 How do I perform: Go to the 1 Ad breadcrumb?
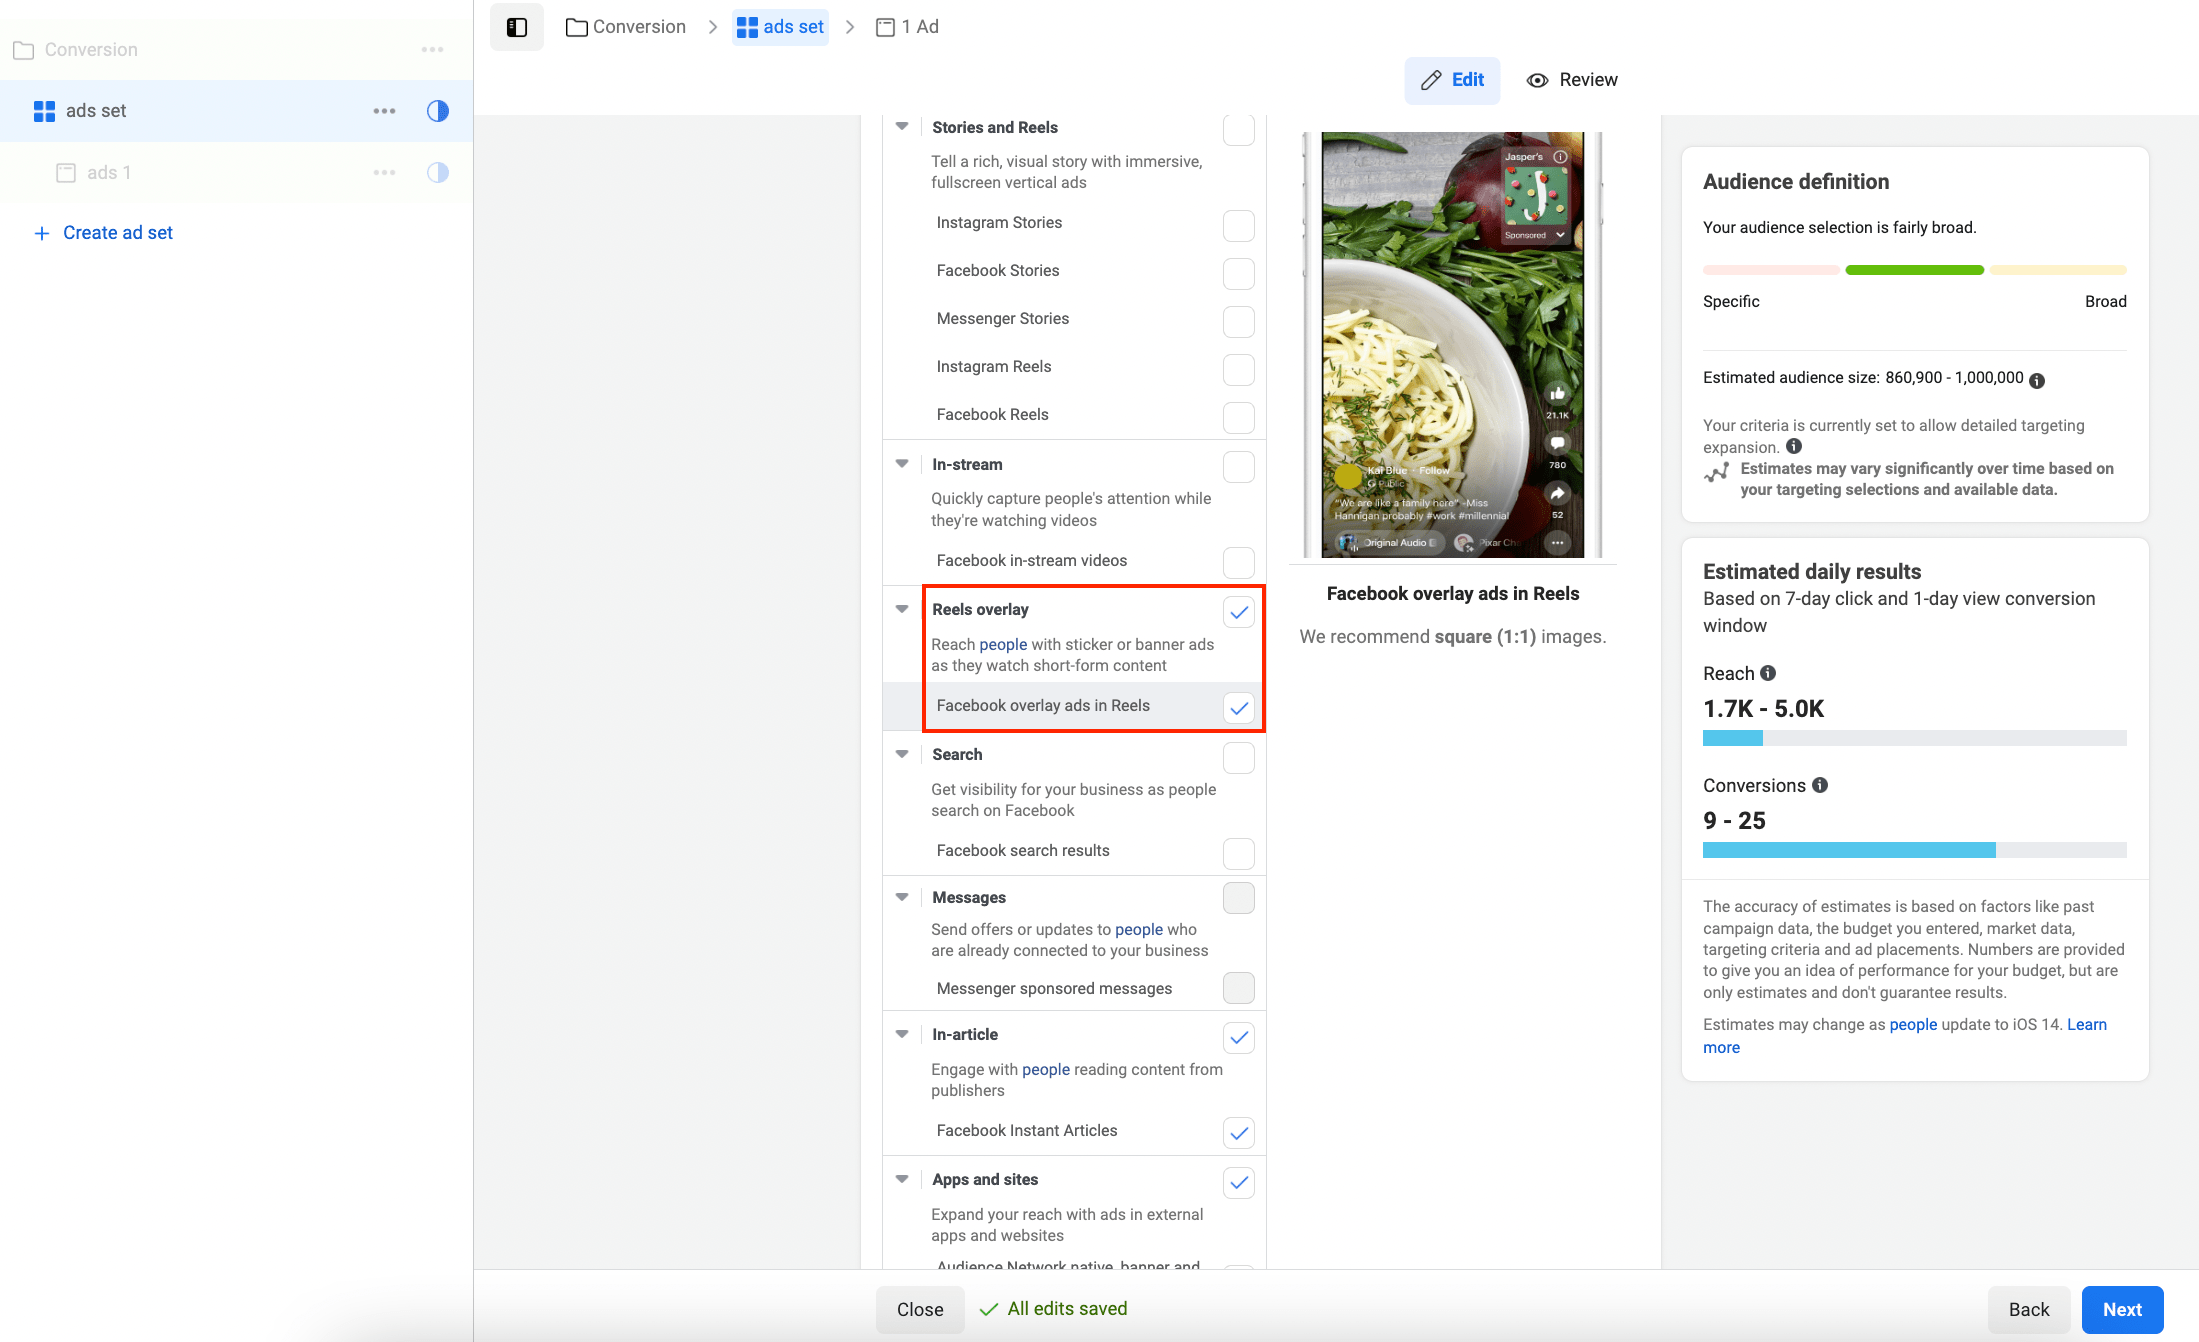(x=907, y=27)
